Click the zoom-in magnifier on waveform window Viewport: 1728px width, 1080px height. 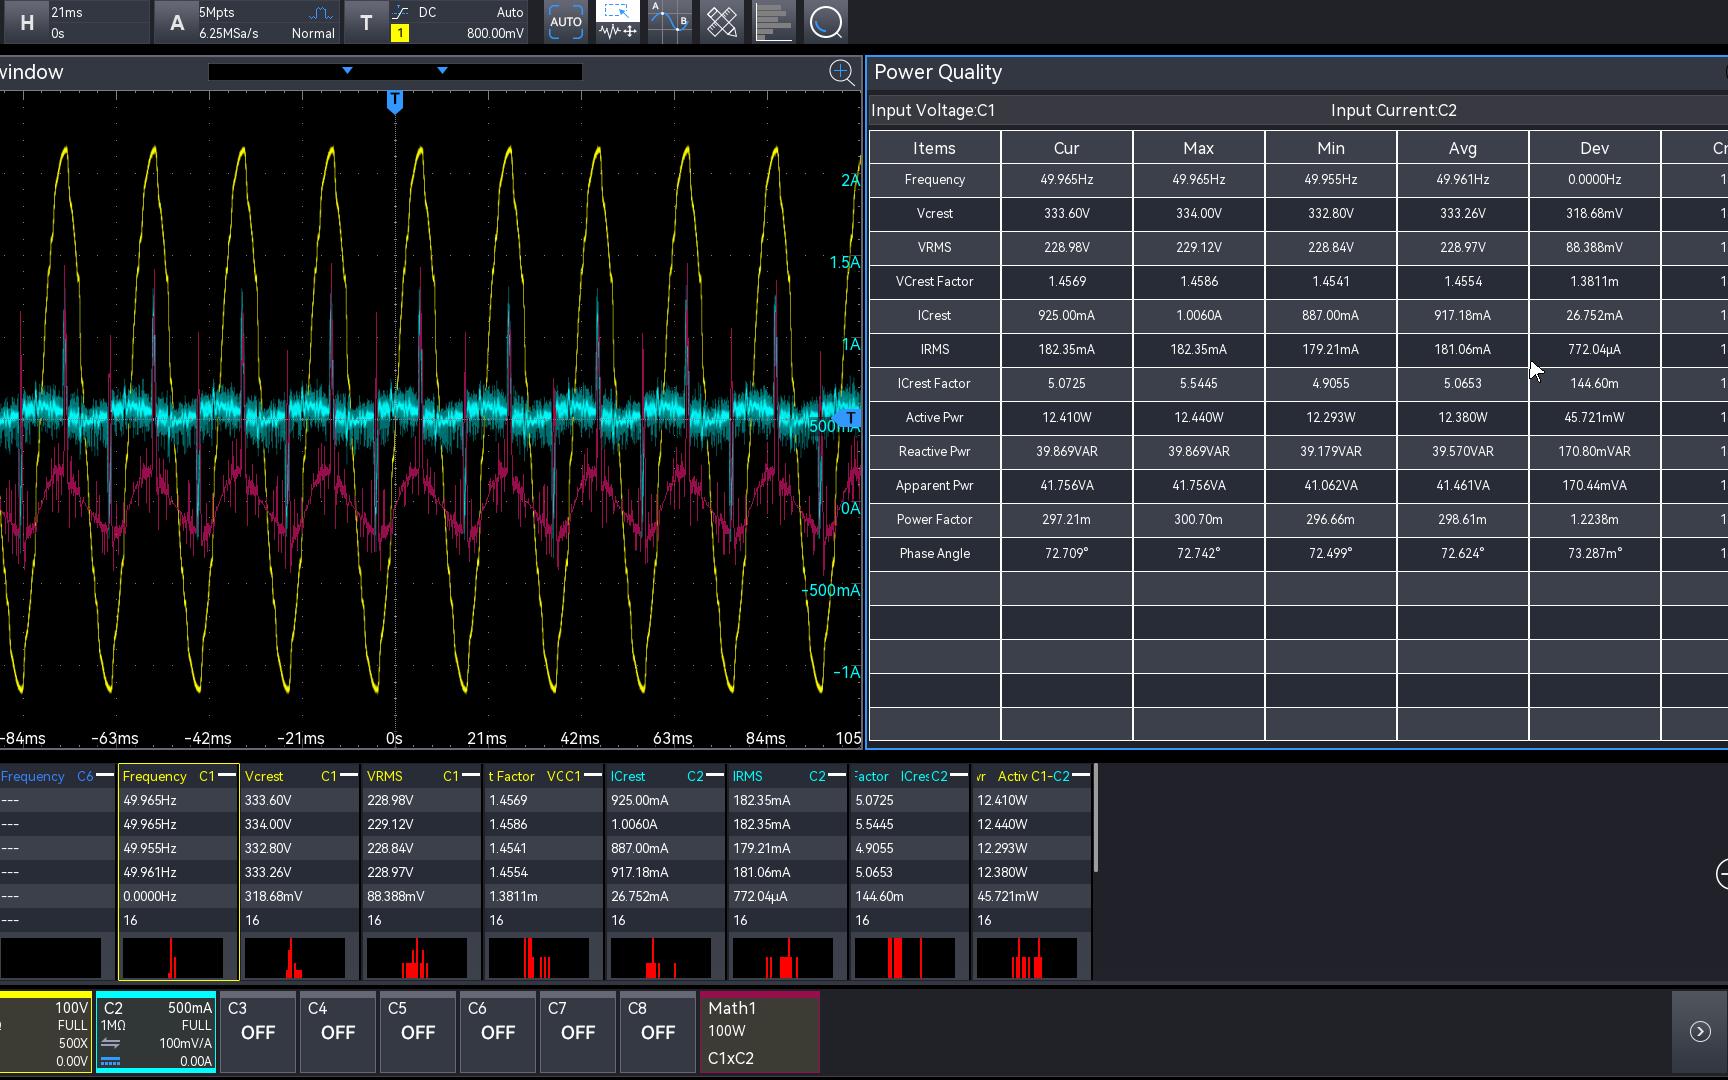pyautogui.click(x=842, y=72)
